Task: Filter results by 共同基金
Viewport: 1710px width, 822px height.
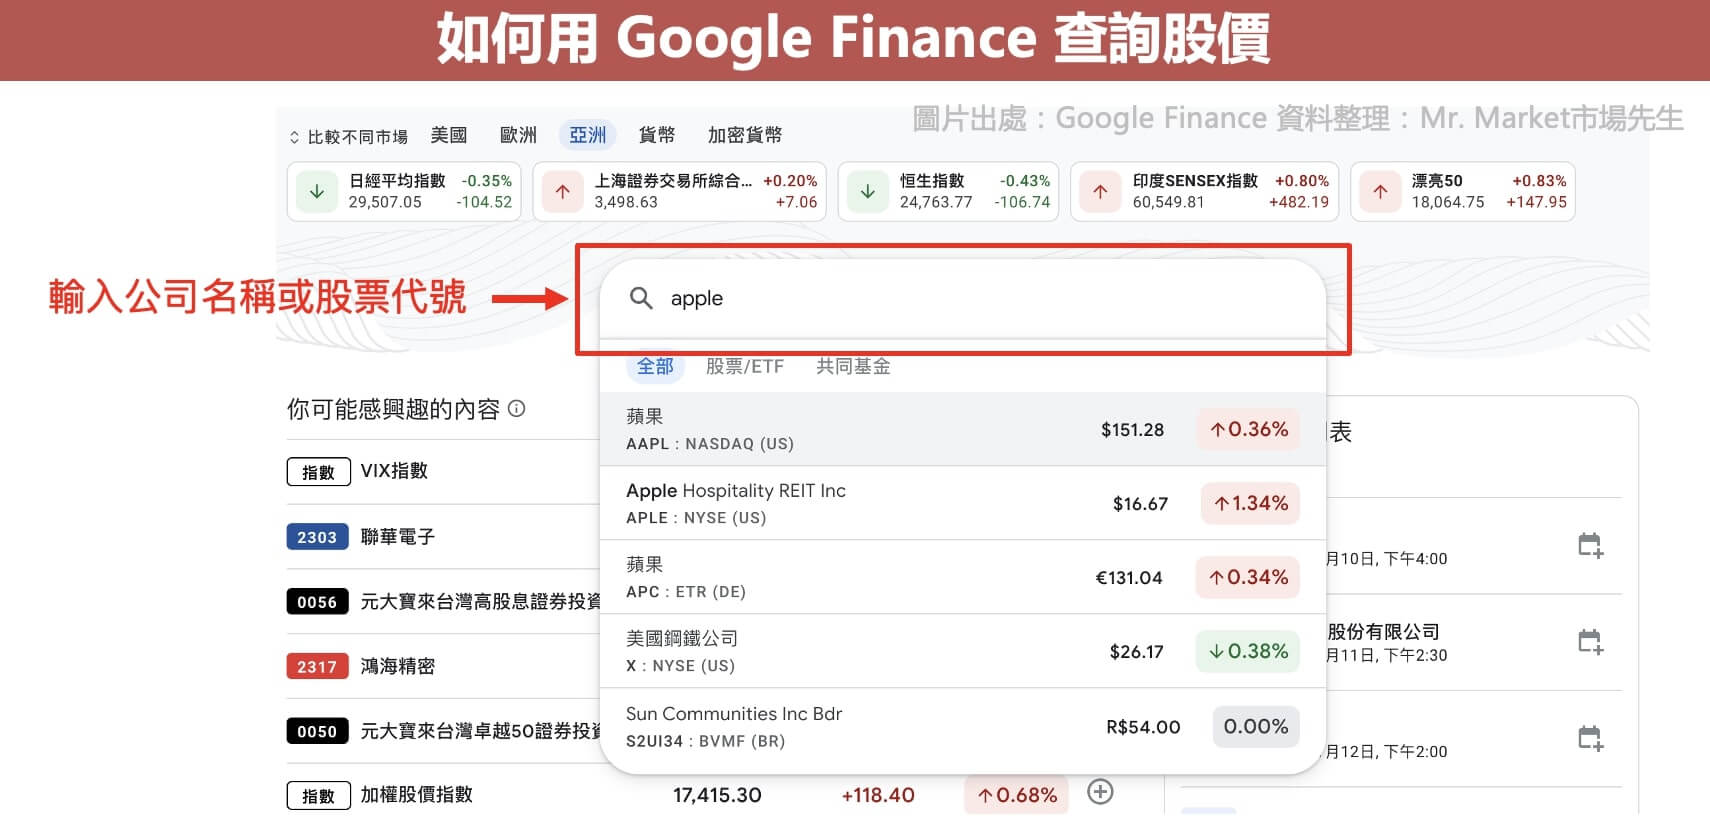Action: coord(853,366)
